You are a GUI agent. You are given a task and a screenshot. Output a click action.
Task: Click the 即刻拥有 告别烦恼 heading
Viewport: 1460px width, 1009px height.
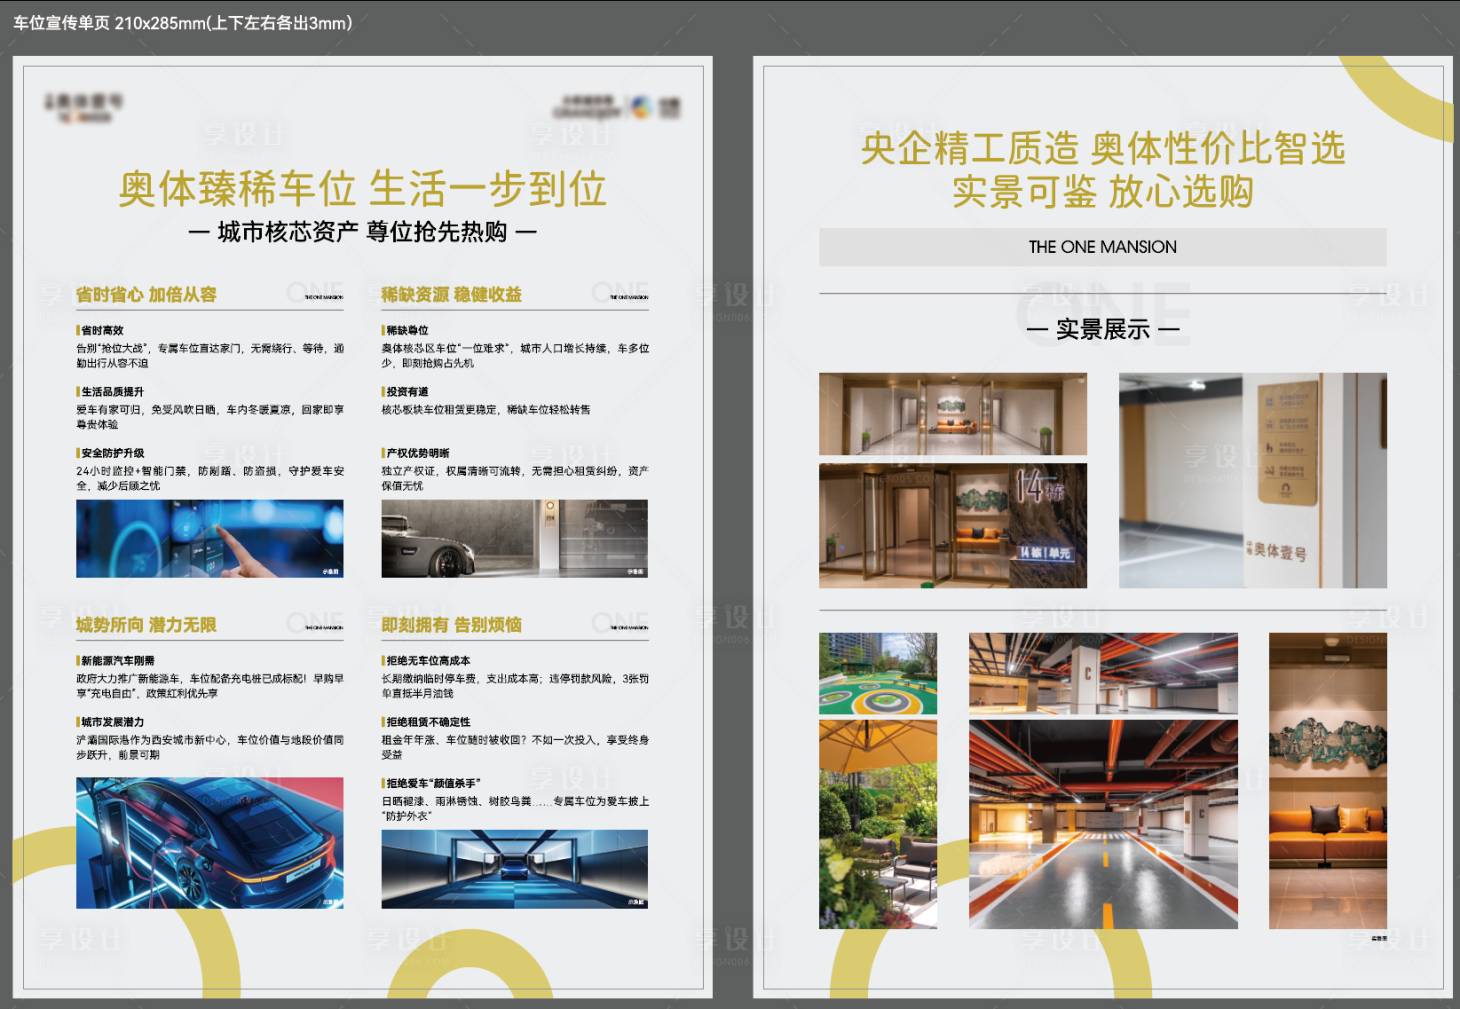coord(448,624)
